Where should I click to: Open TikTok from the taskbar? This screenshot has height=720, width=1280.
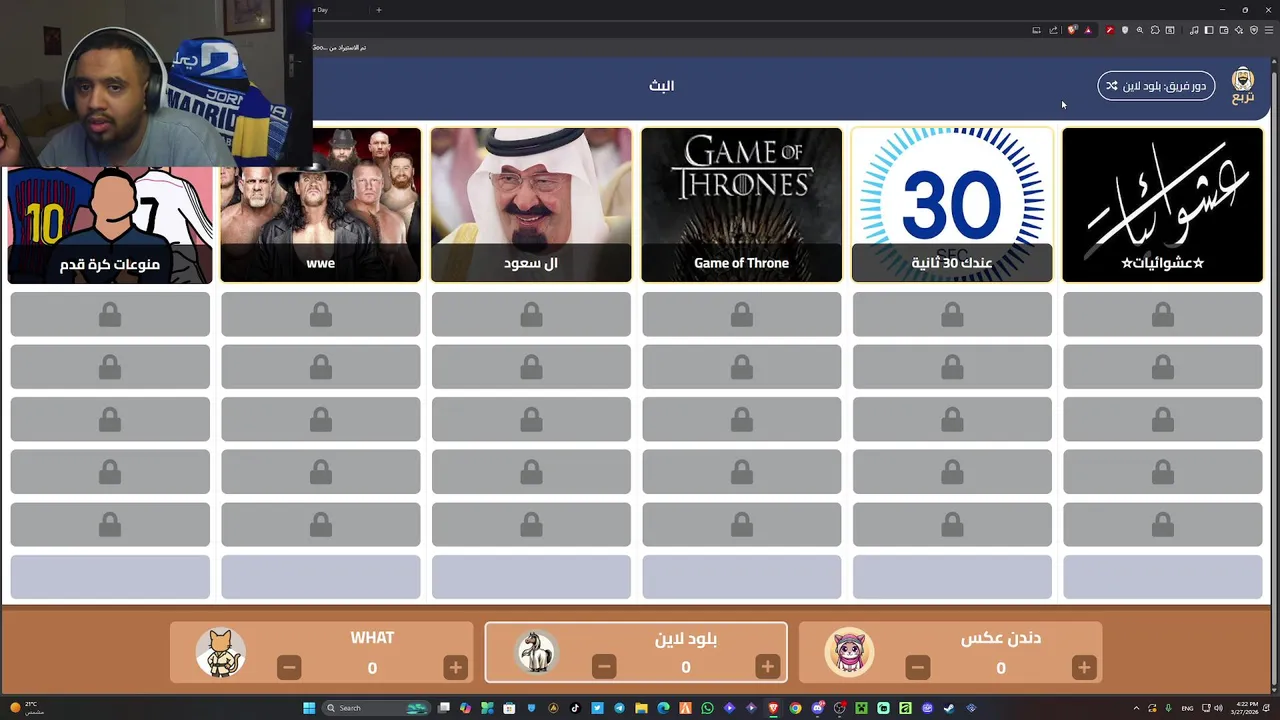tap(575, 708)
